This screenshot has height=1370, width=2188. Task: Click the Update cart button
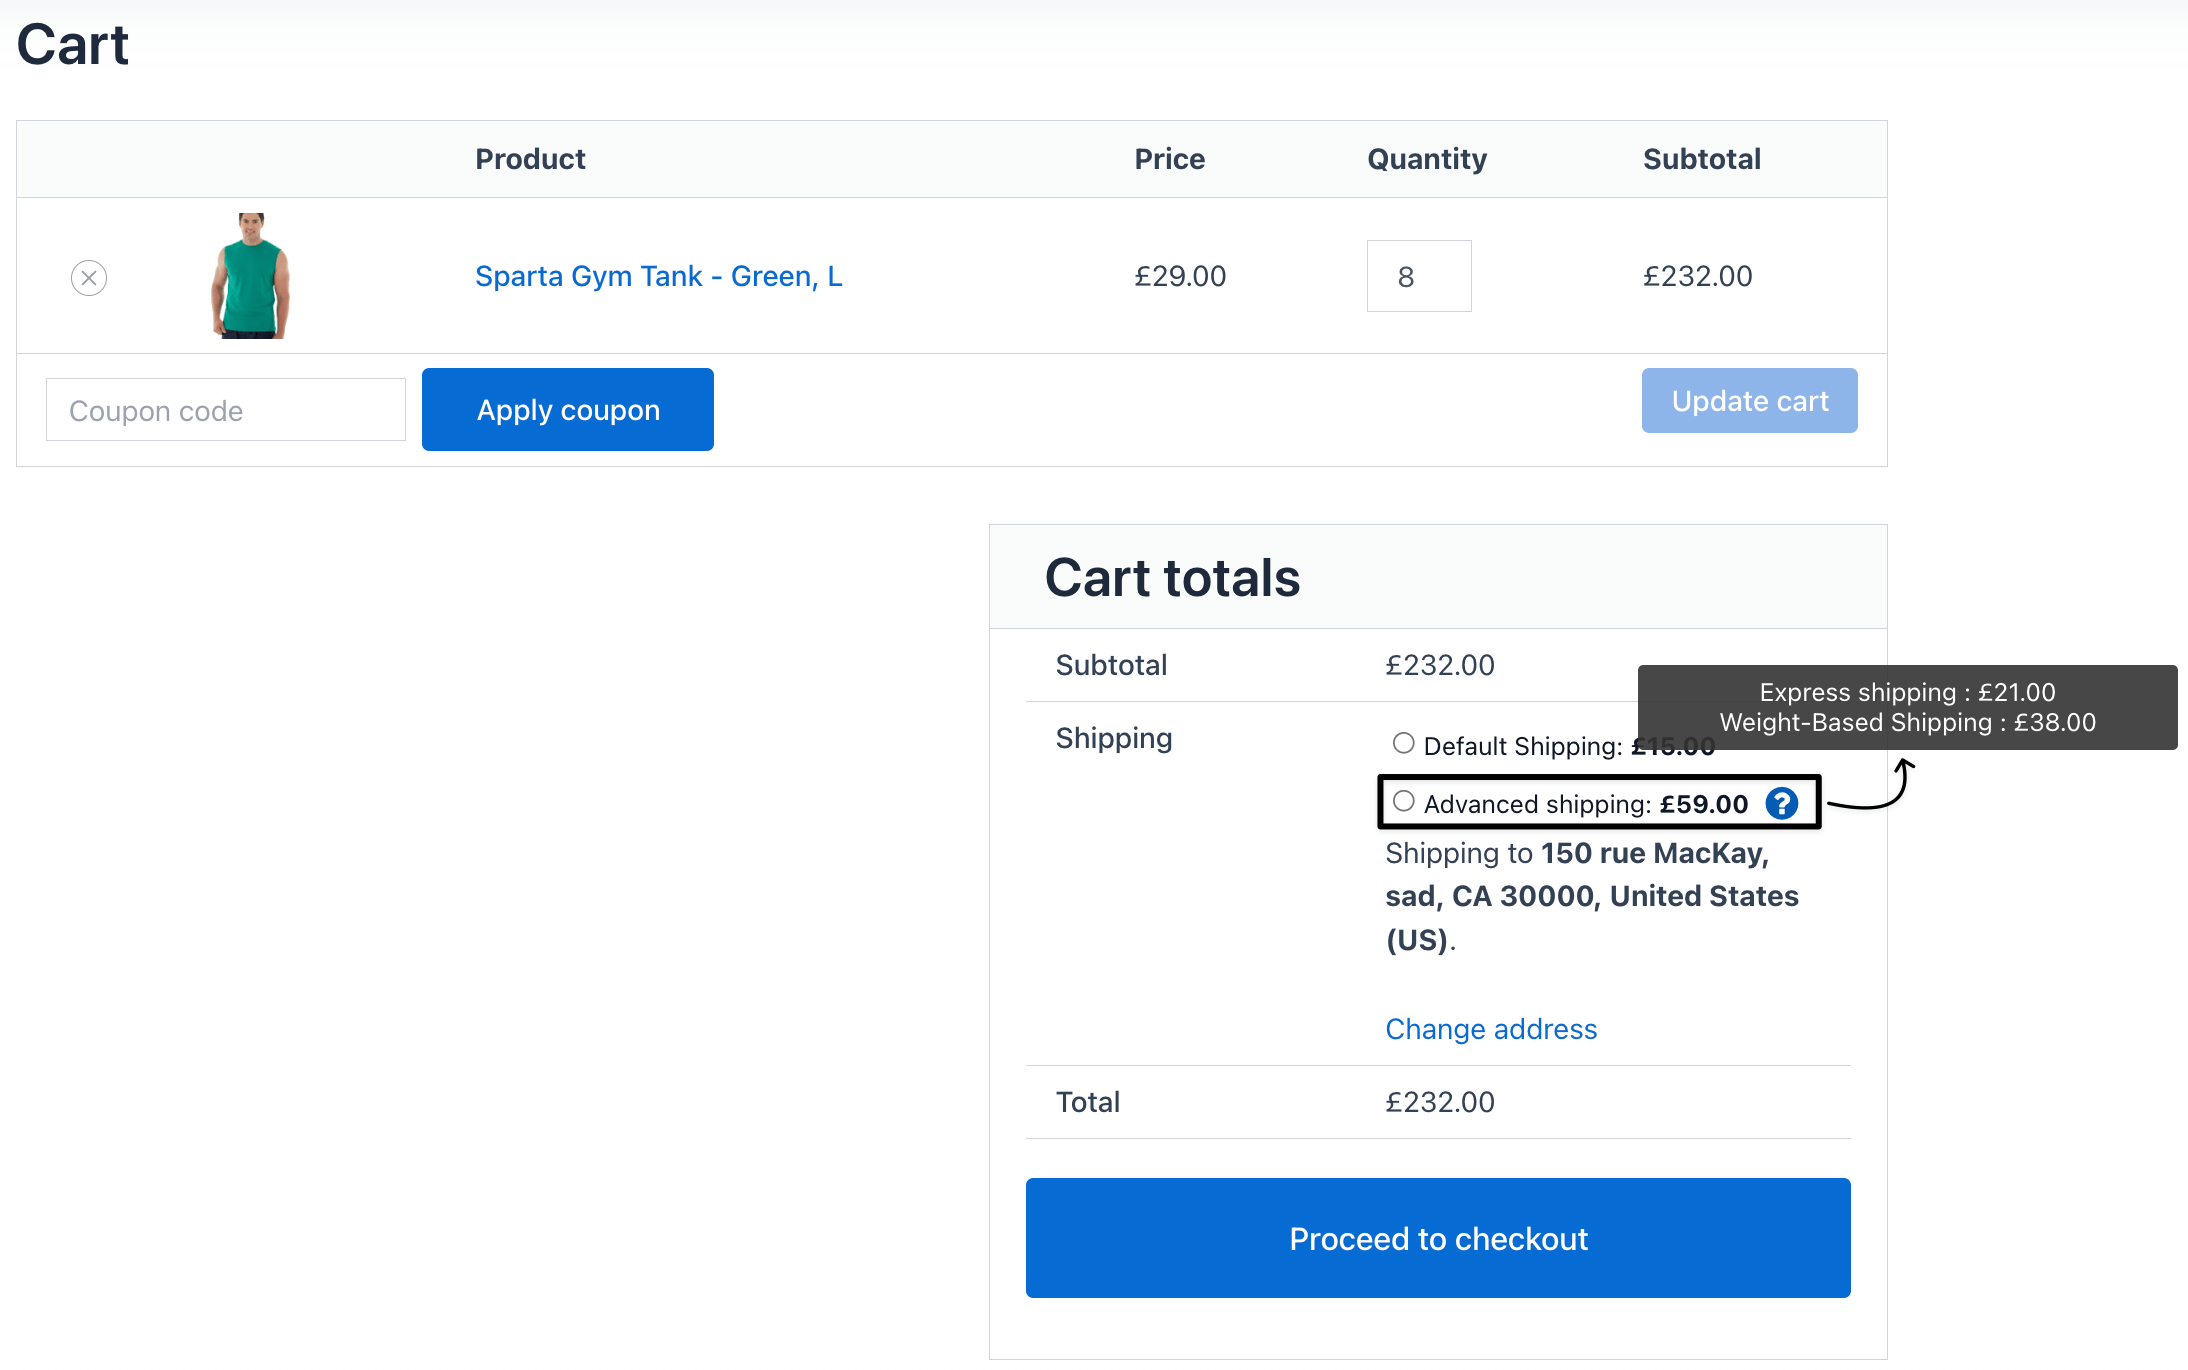click(1749, 401)
